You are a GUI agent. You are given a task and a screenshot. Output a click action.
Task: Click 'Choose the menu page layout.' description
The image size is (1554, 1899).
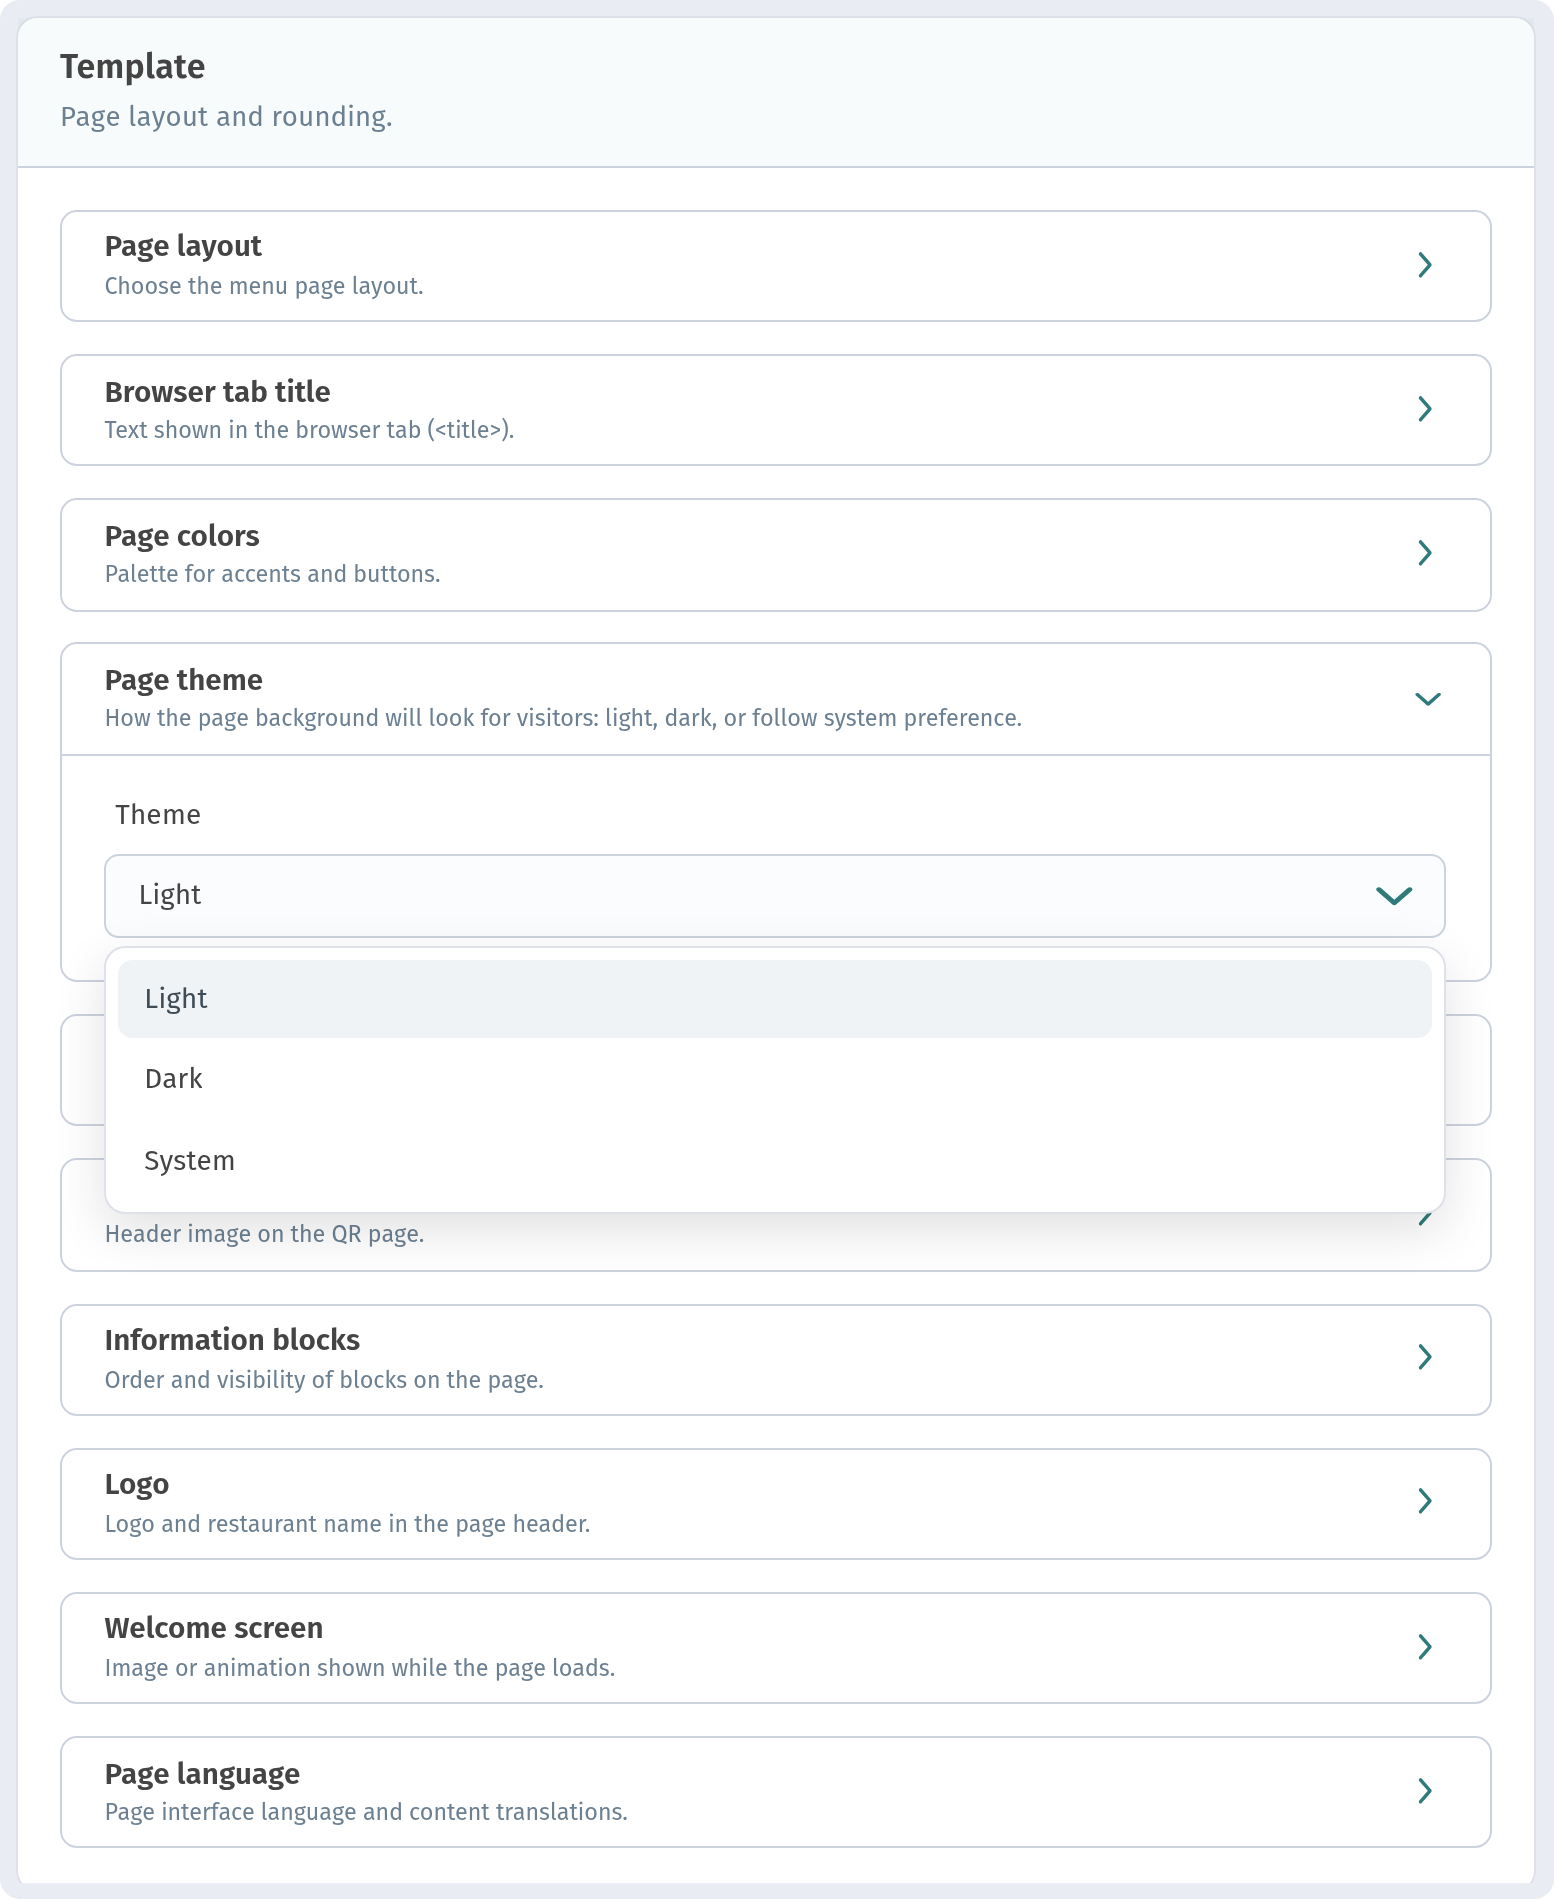264,286
